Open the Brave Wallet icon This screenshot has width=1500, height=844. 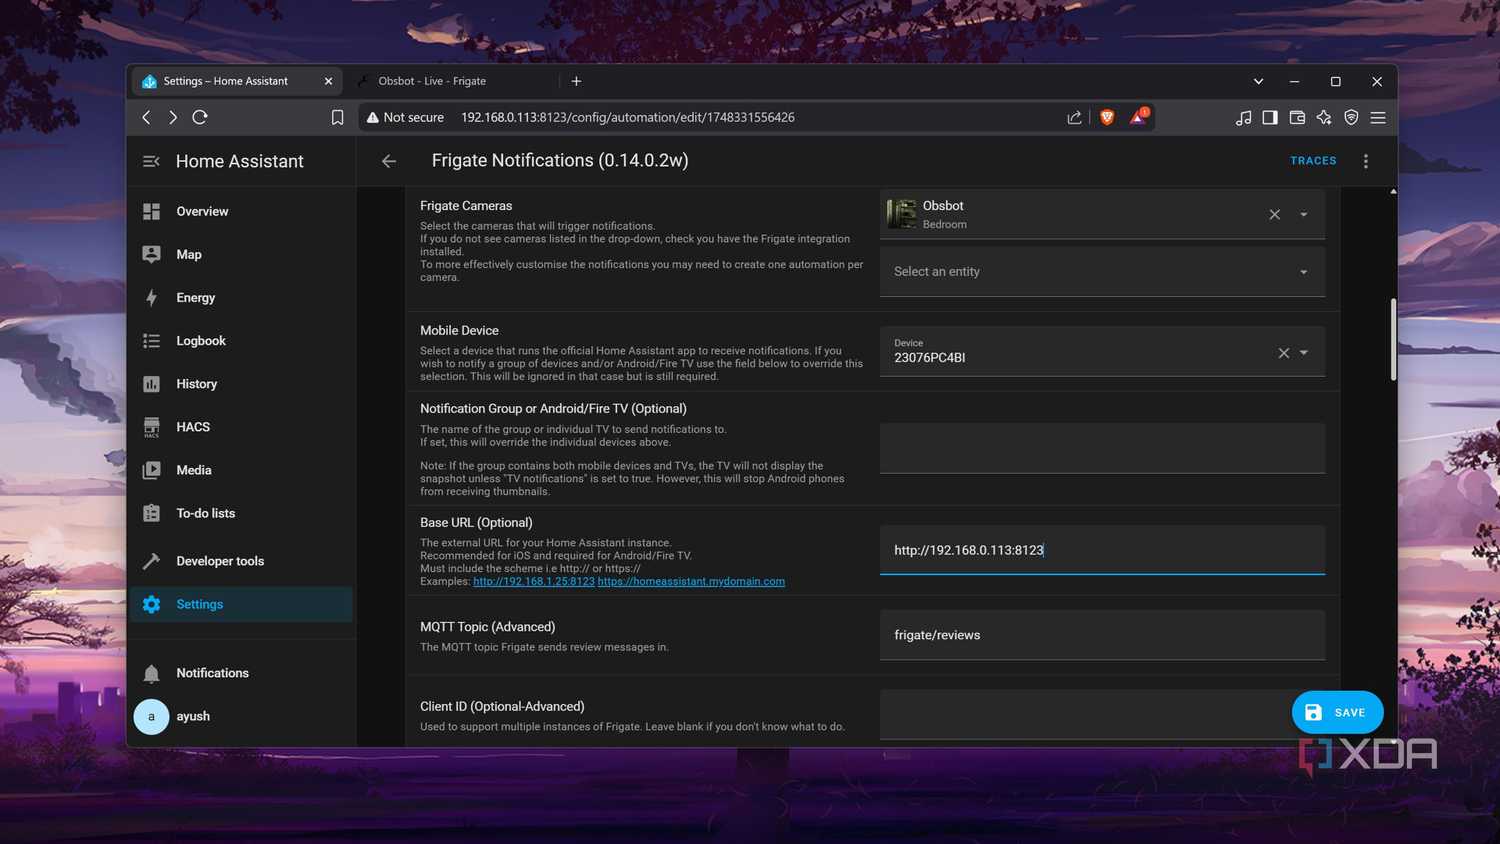pyautogui.click(x=1297, y=117)
